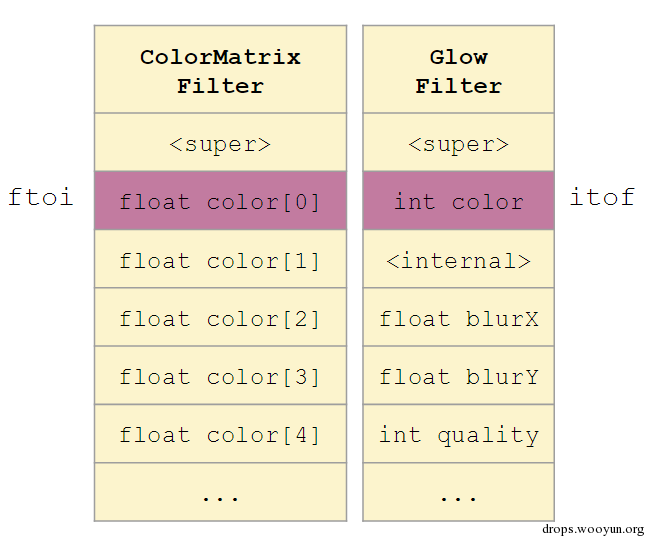Click the <internal> cell in Glow Filter
This screenshot has height=541, width=648.
point(458,259)
